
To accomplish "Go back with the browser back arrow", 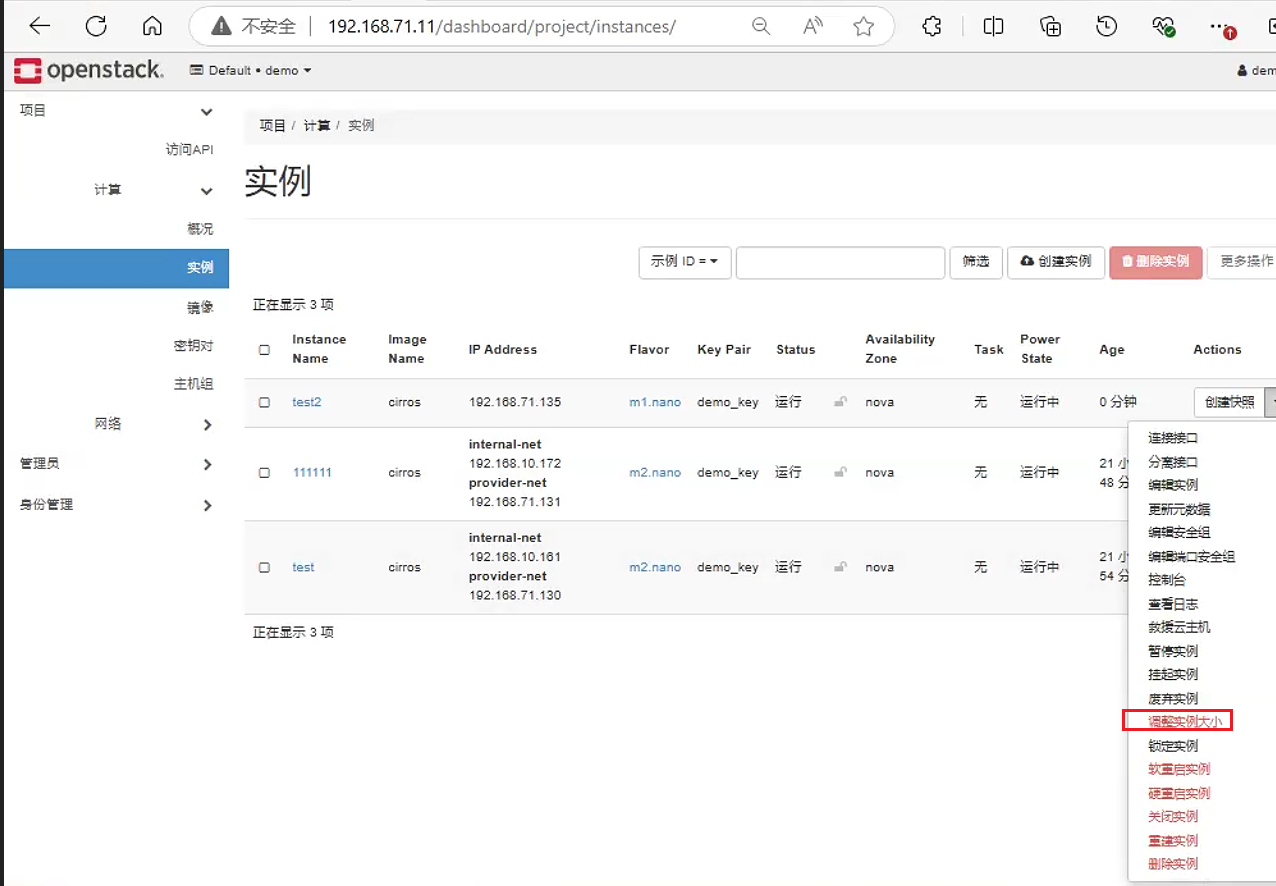I will [40, 27].
